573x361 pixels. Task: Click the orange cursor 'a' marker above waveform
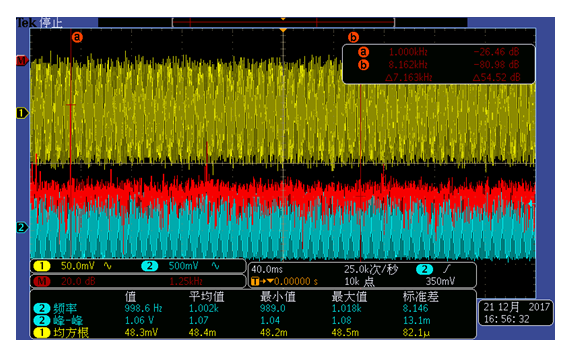(x=77, y=37)
